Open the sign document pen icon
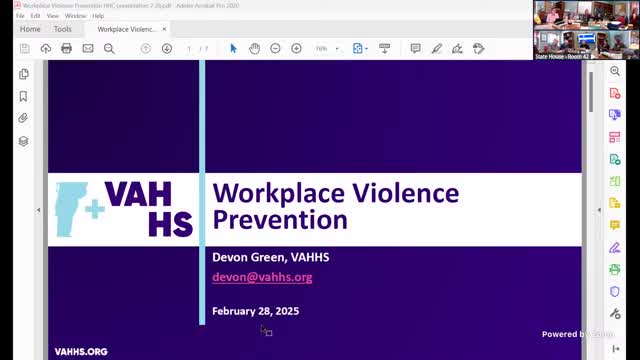 click(x=457, y=49)
